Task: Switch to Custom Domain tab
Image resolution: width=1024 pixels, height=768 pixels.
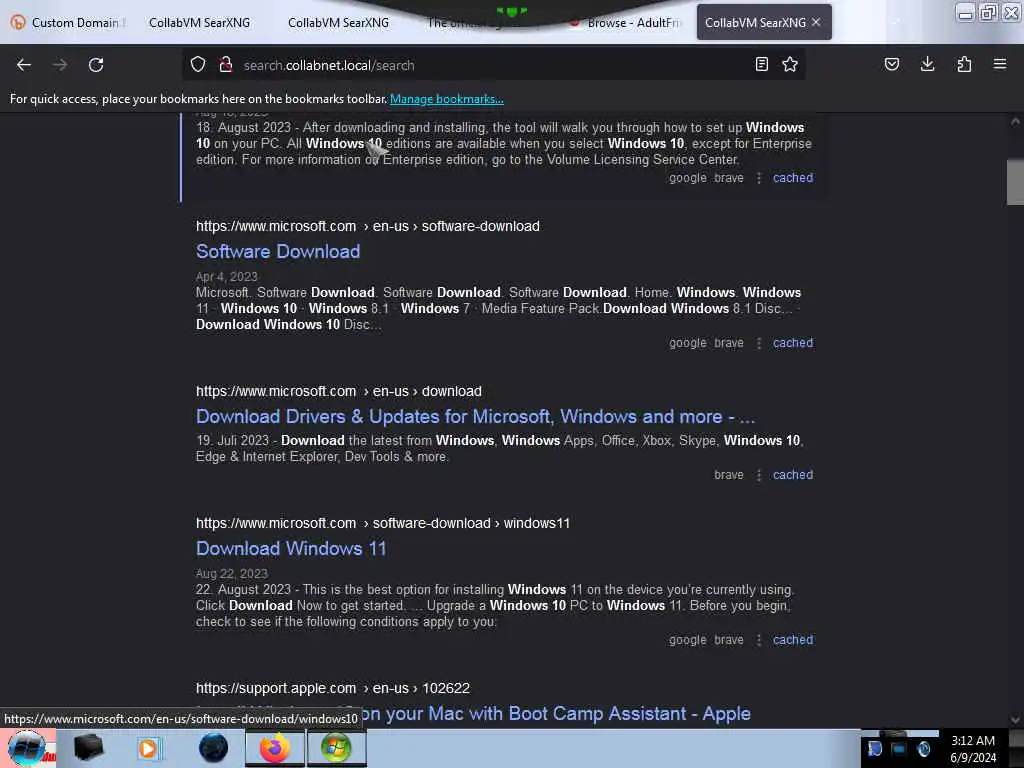Action: pos(69,23)
